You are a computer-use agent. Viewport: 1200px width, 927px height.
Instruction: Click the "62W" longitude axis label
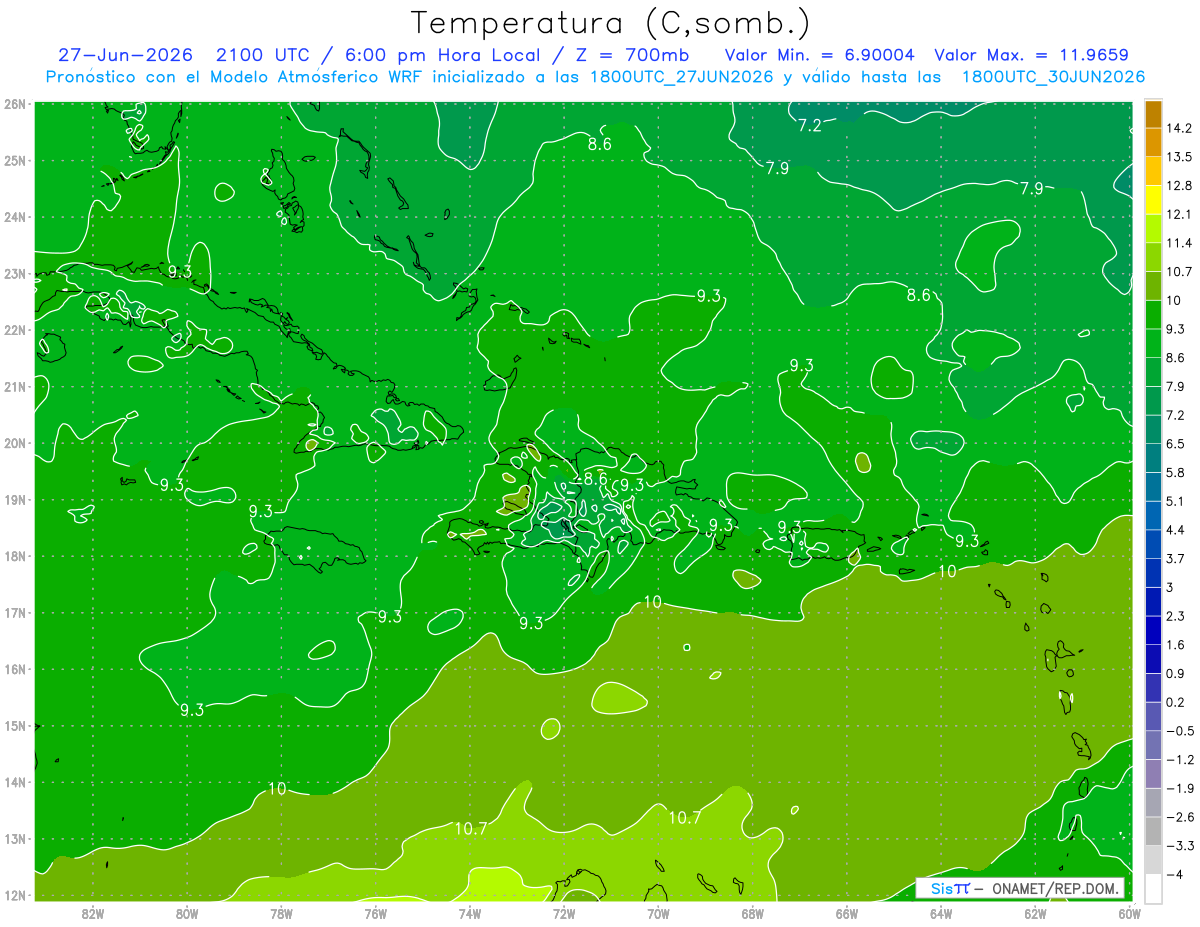coord(1035,913)
